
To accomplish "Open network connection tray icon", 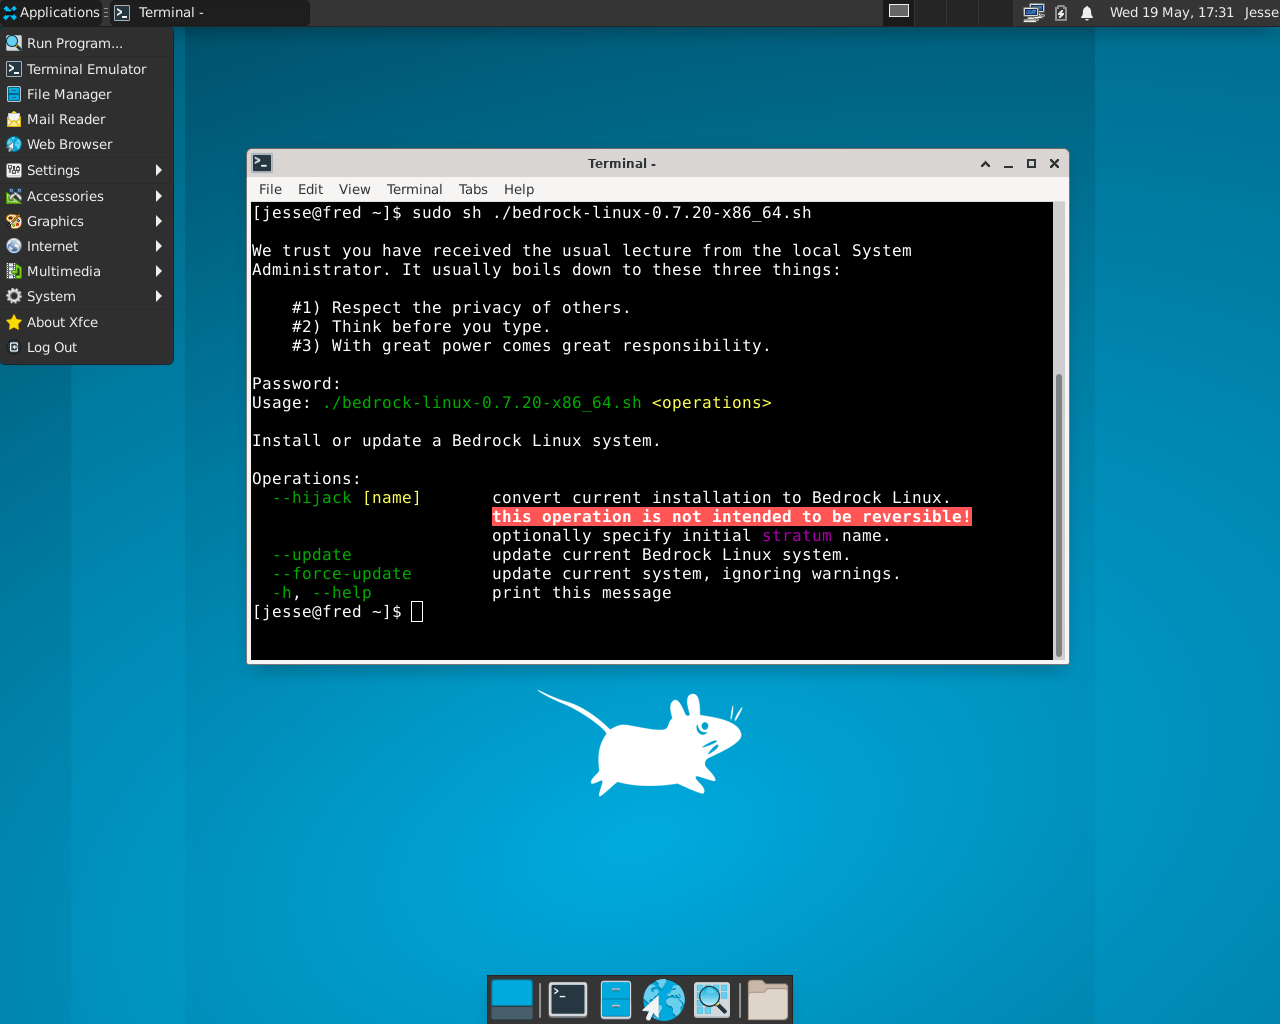I will pyautogui.click(x=1034, y=12).
